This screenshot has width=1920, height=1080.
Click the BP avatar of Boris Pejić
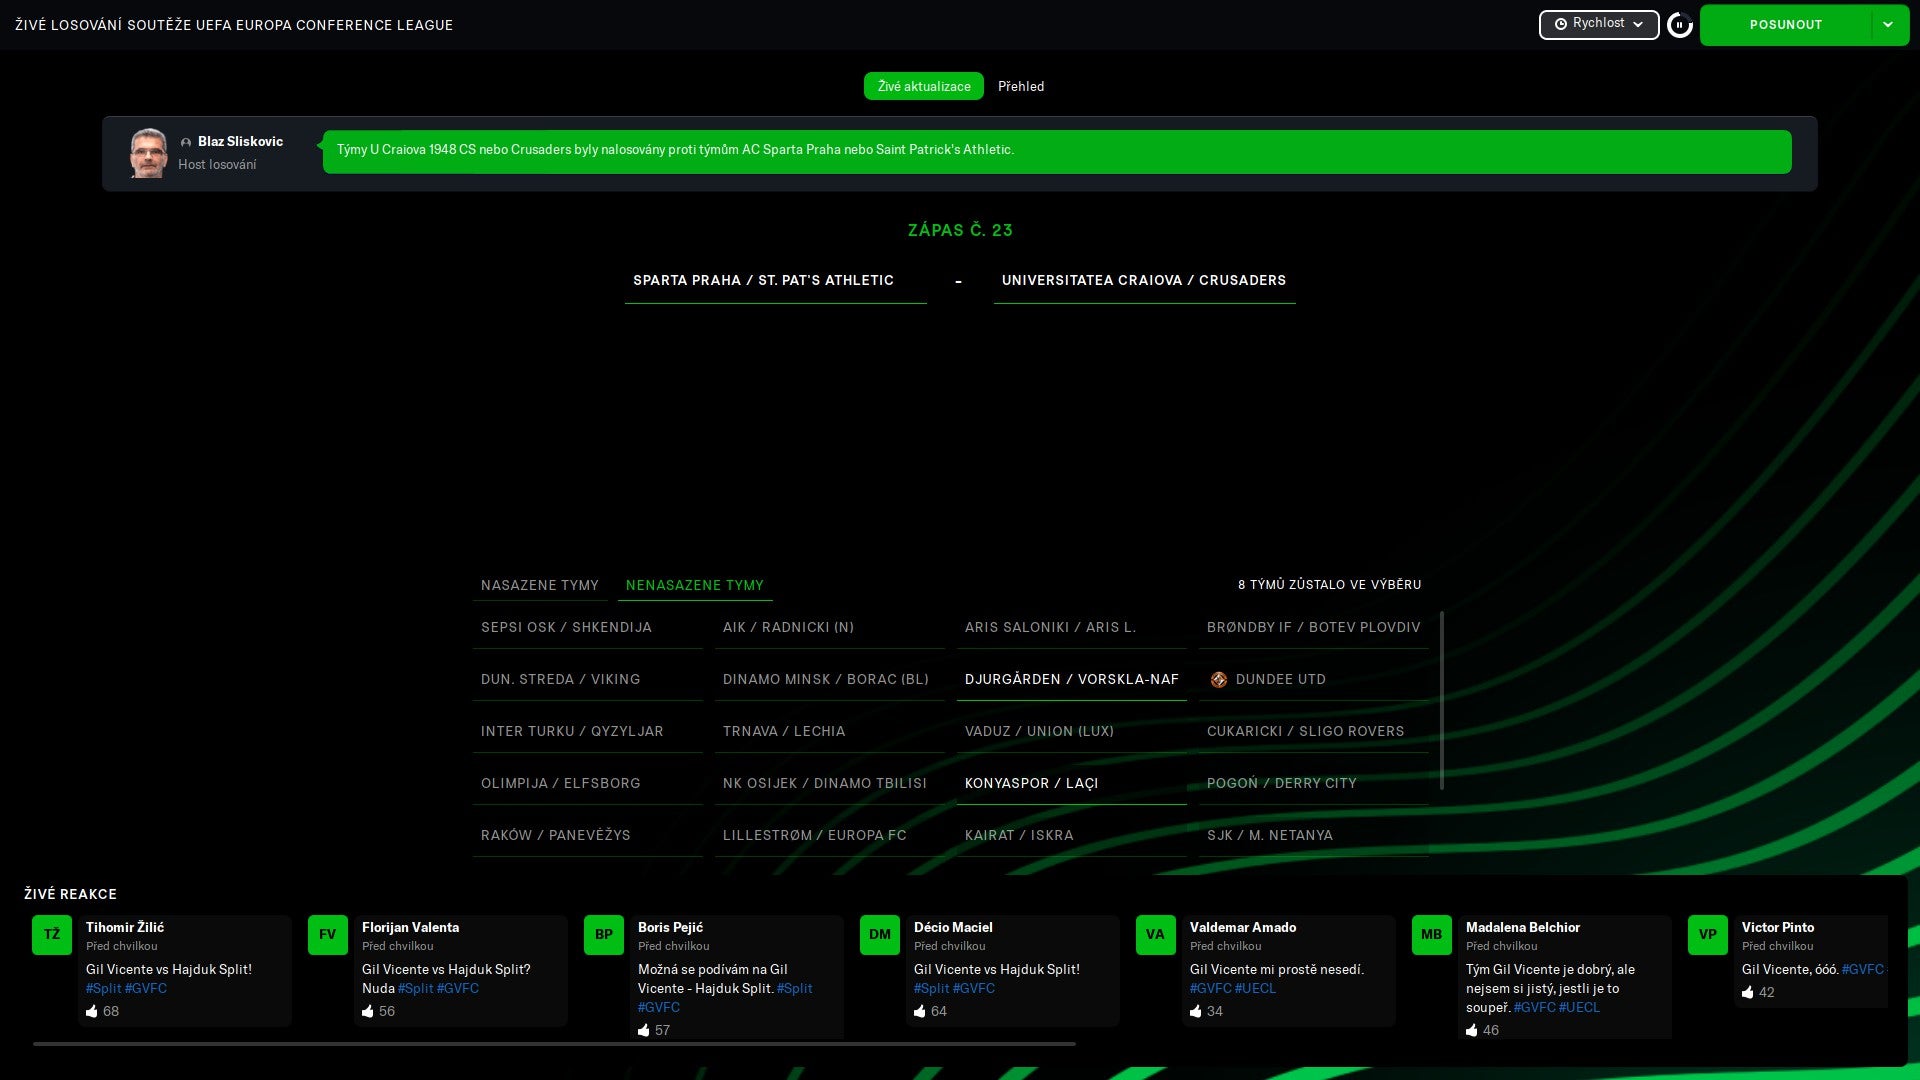click(604, 935)
